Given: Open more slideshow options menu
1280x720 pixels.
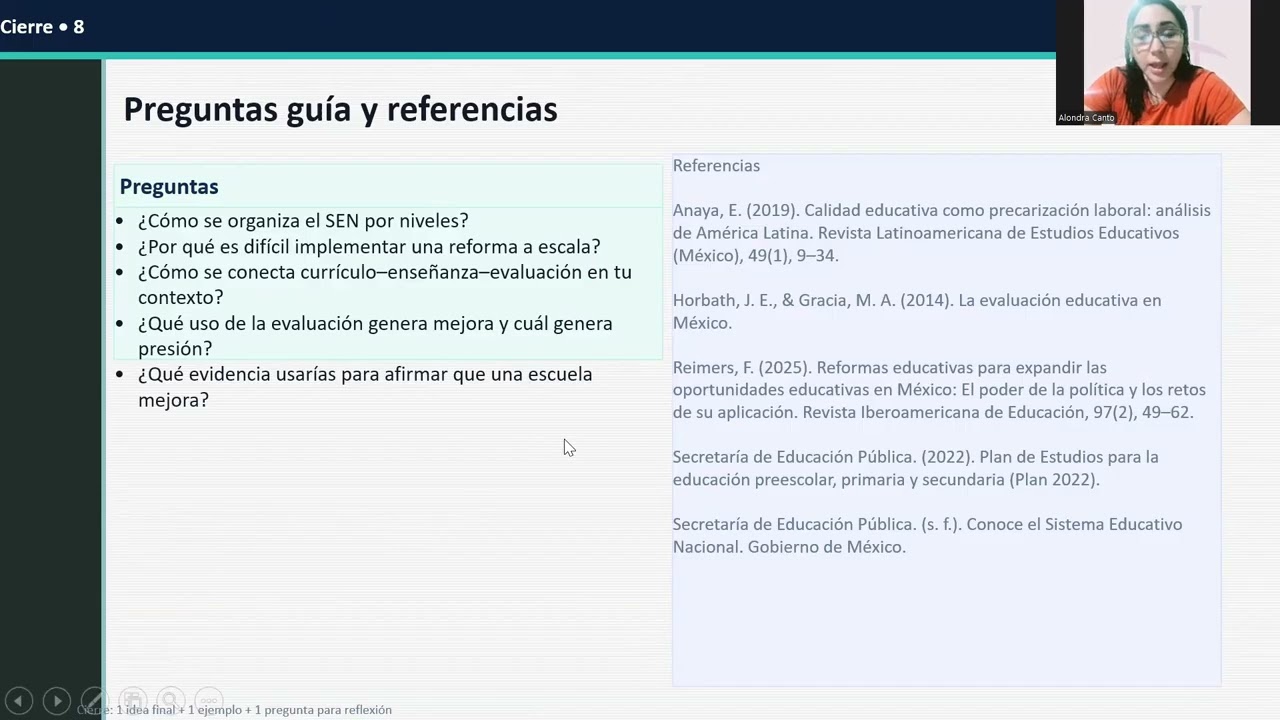Looking at the screenshot, I should point(208,701).
